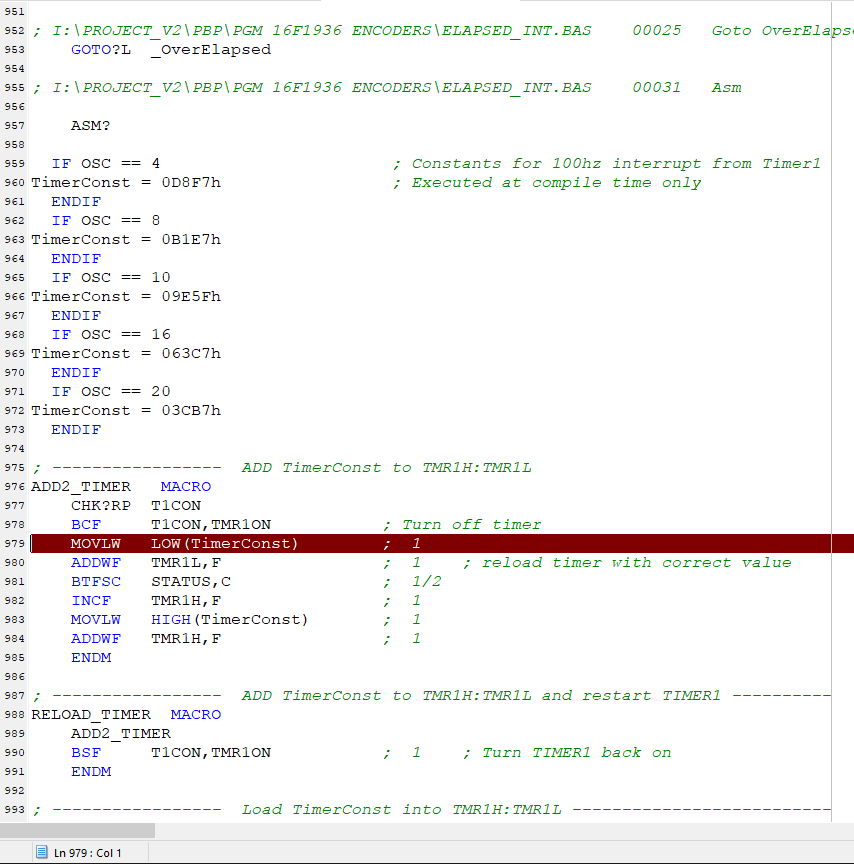The height and width of the screenshot is (868, 854).
Task: Click line number 975 in the gutter
Action: (14, 468)
